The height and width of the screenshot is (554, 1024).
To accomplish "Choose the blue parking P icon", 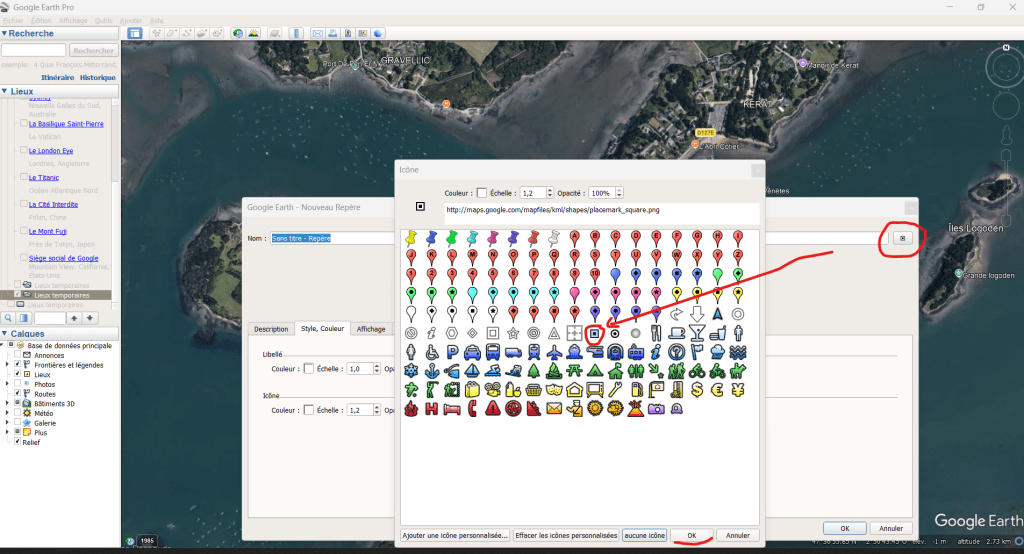I will coord(452,353).
